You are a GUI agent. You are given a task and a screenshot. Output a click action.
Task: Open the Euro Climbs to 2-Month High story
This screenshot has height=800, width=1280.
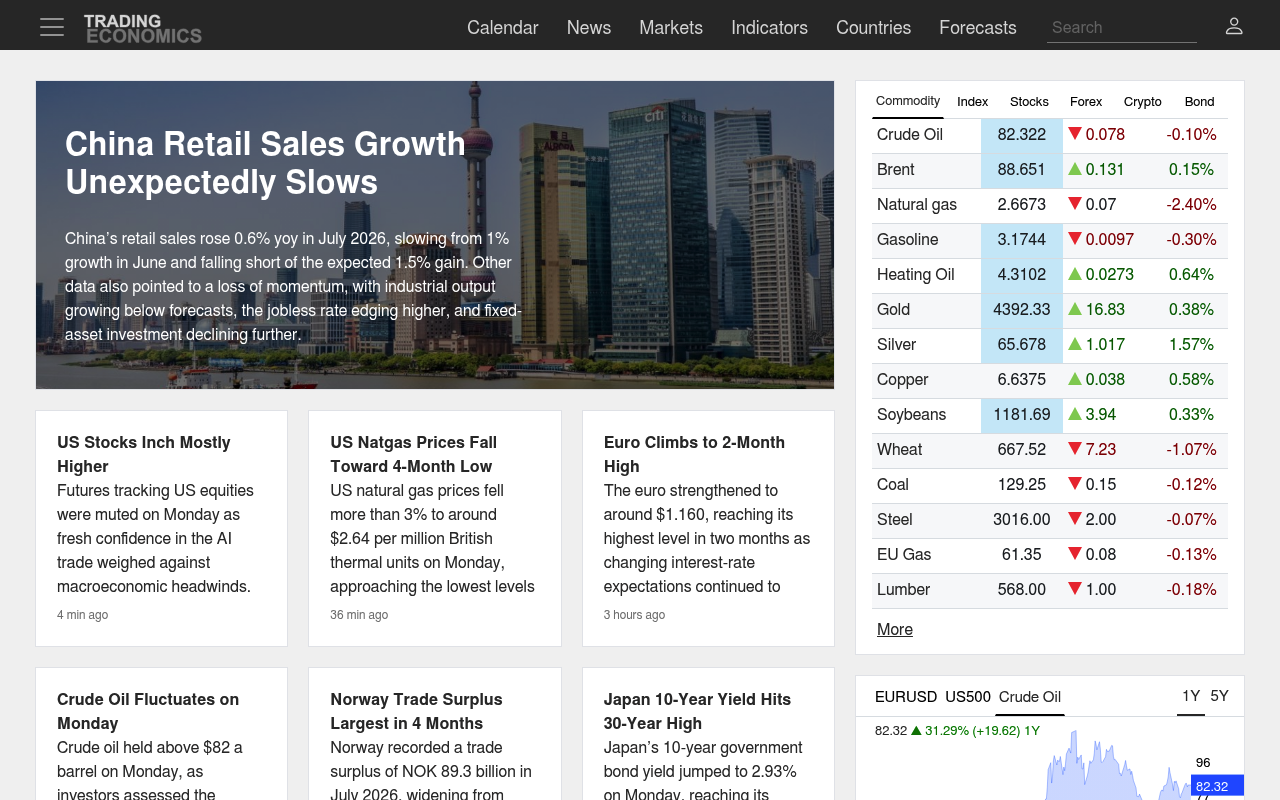click(x=694, y=454)
